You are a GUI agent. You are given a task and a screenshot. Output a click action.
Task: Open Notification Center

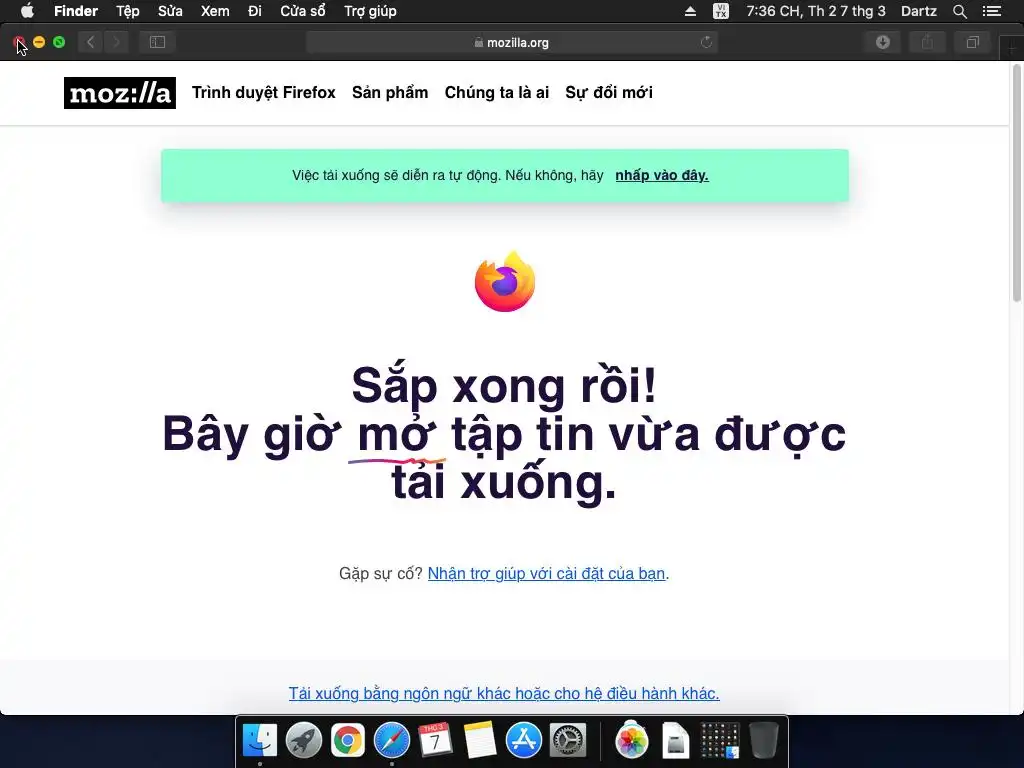point(991,11)
